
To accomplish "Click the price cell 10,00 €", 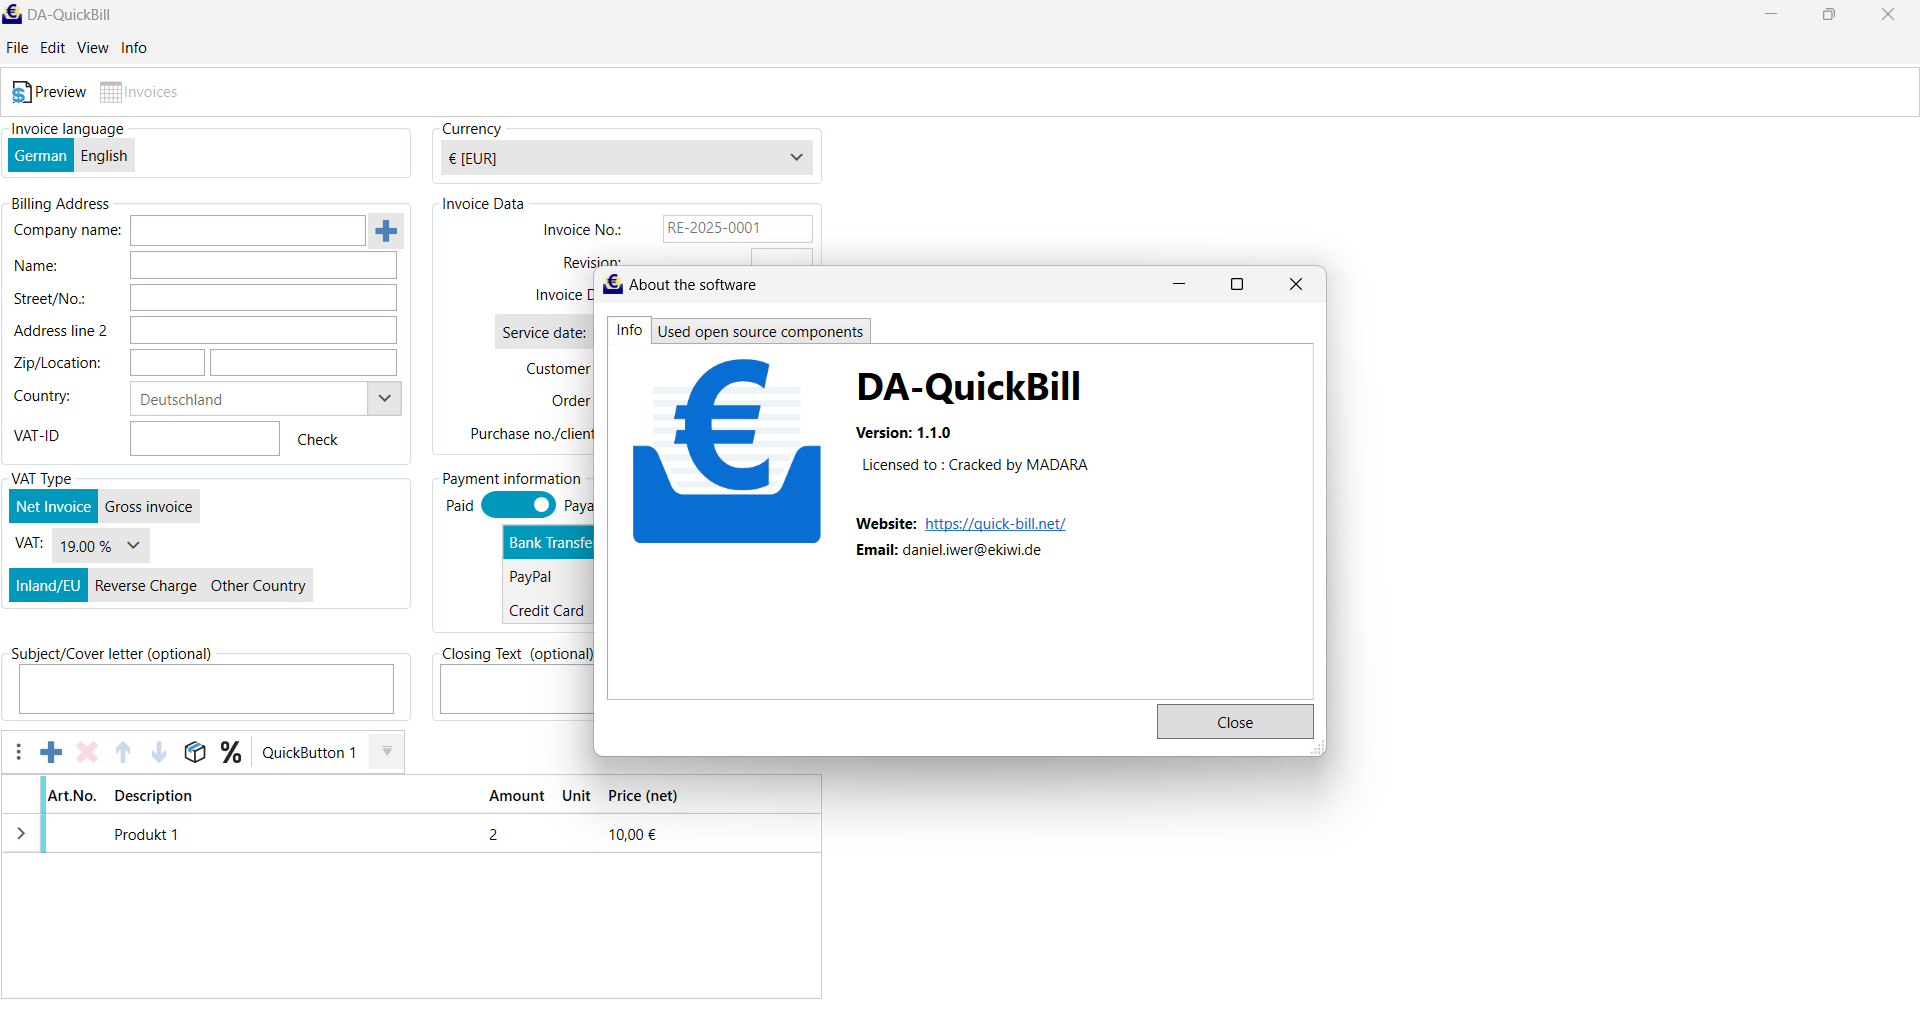I will 632,834.
